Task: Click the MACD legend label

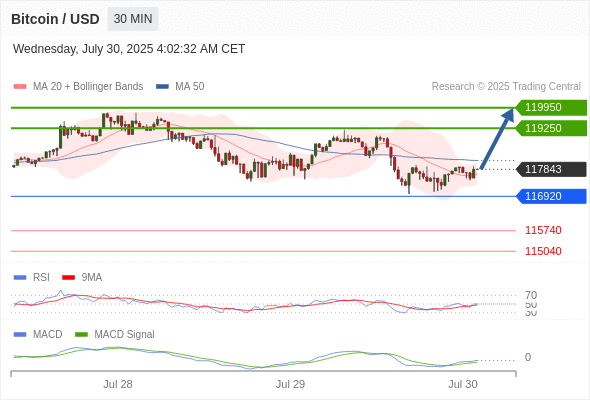Action: [x=48, y=335]
